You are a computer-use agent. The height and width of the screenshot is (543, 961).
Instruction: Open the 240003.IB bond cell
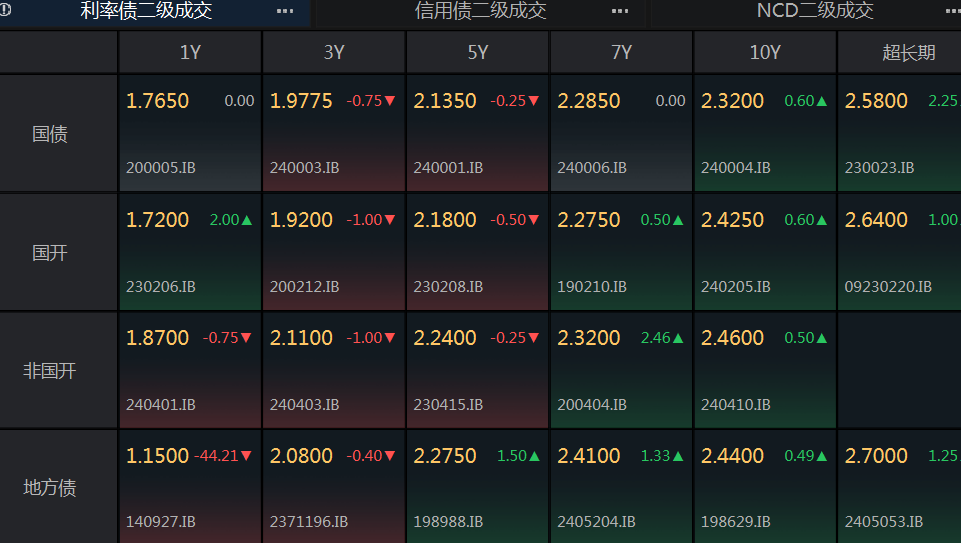[x=334, y=133]
